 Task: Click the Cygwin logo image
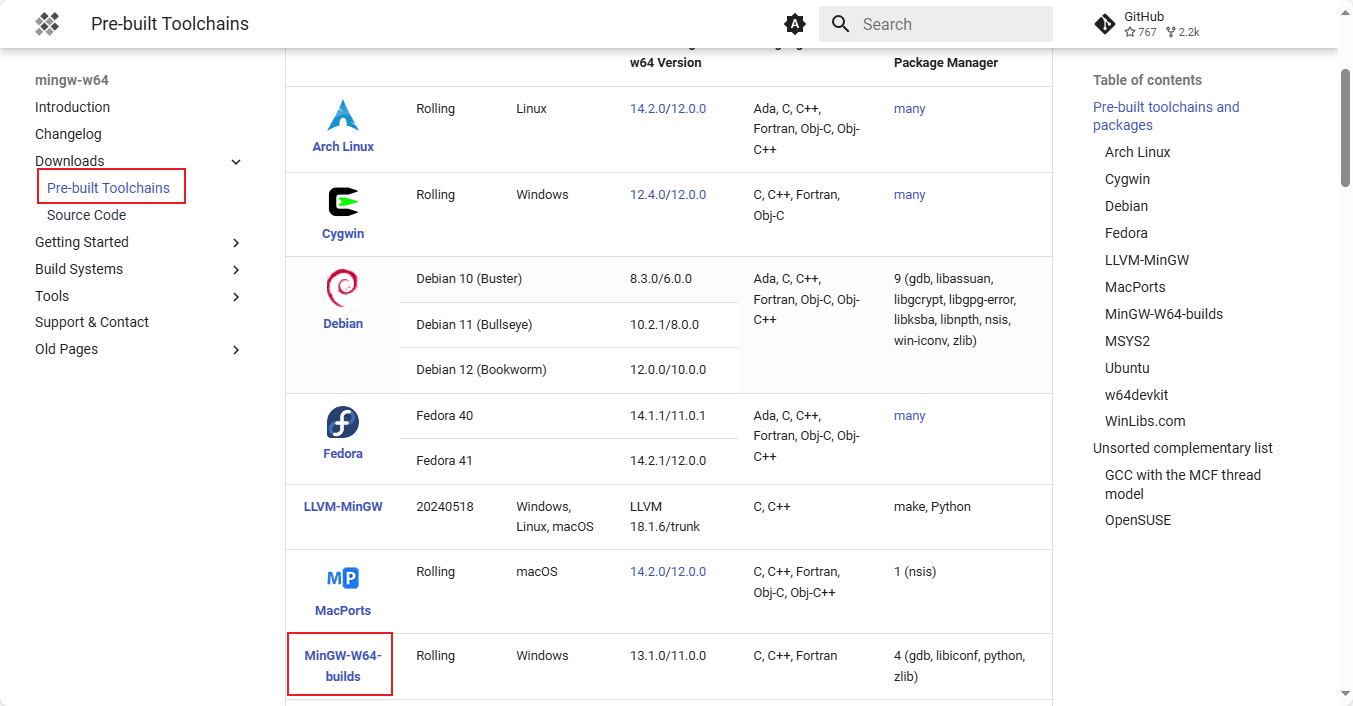click(343, 202)
